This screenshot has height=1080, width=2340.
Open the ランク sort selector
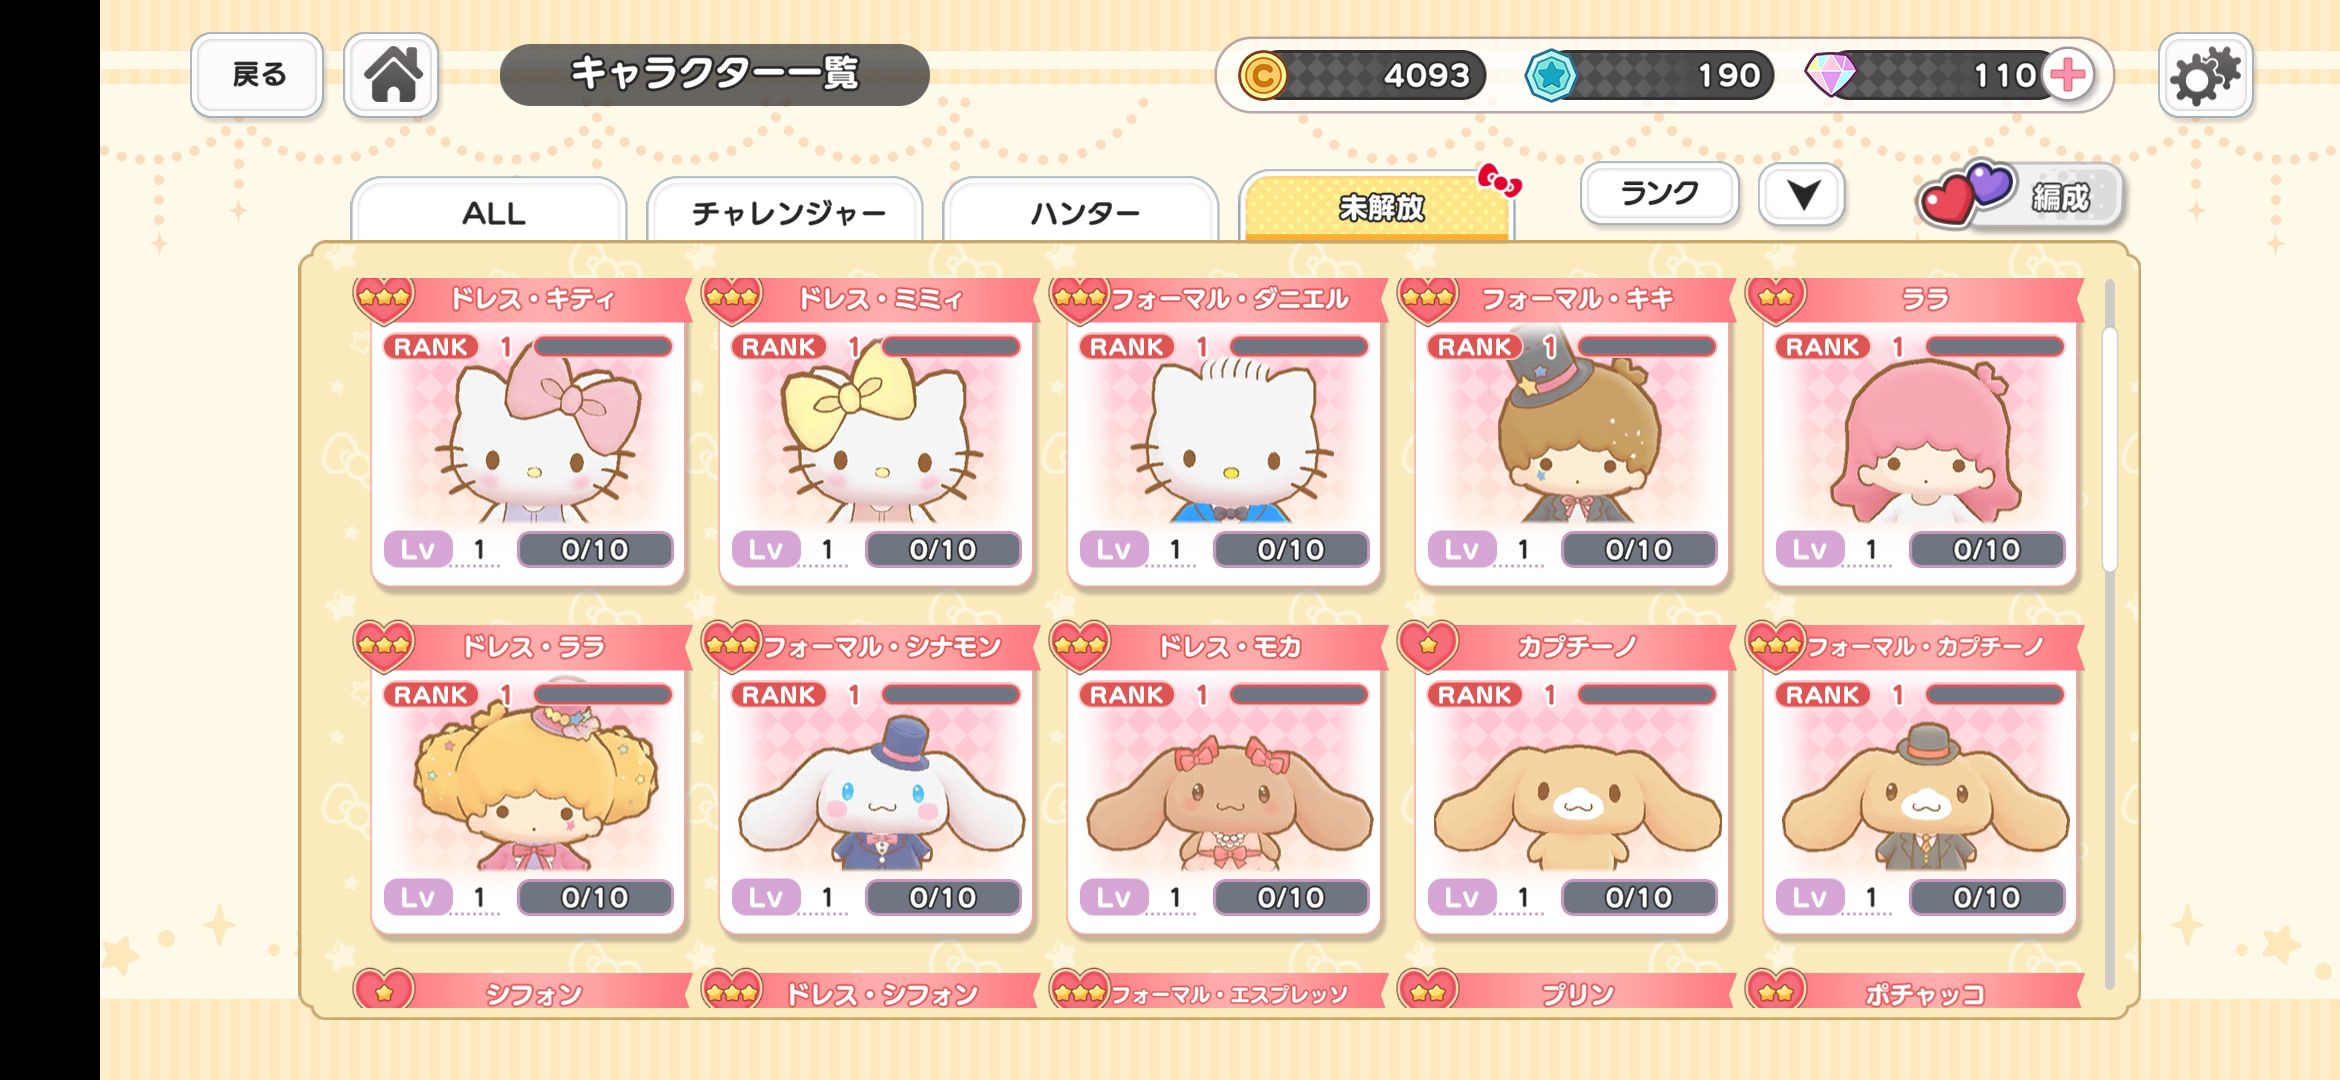pos(1660,193)
